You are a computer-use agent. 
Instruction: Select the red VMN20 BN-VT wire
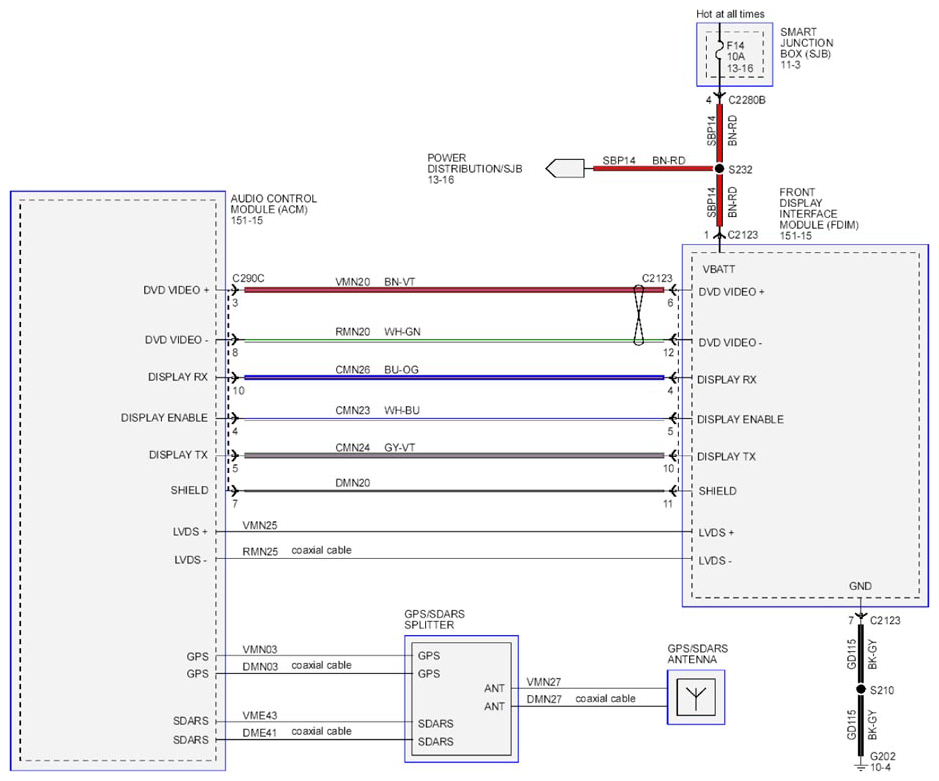pos(454,290)
